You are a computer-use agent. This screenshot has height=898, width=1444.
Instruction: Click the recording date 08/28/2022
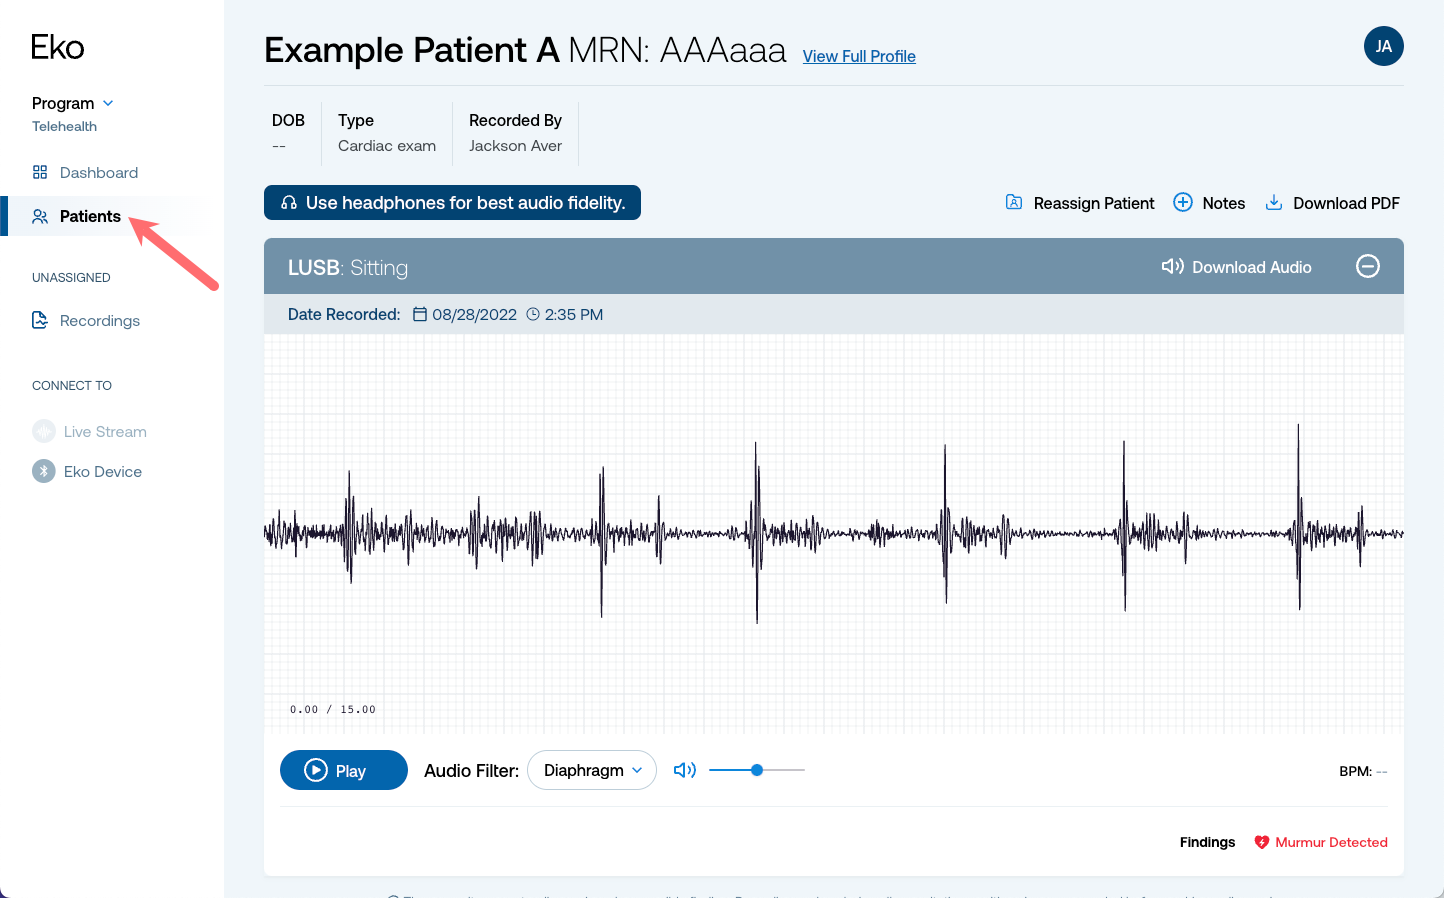(474, 314)
